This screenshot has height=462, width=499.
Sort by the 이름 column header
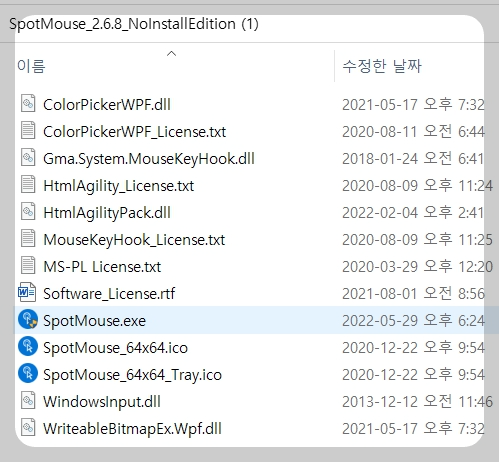(x=31, y=66)
